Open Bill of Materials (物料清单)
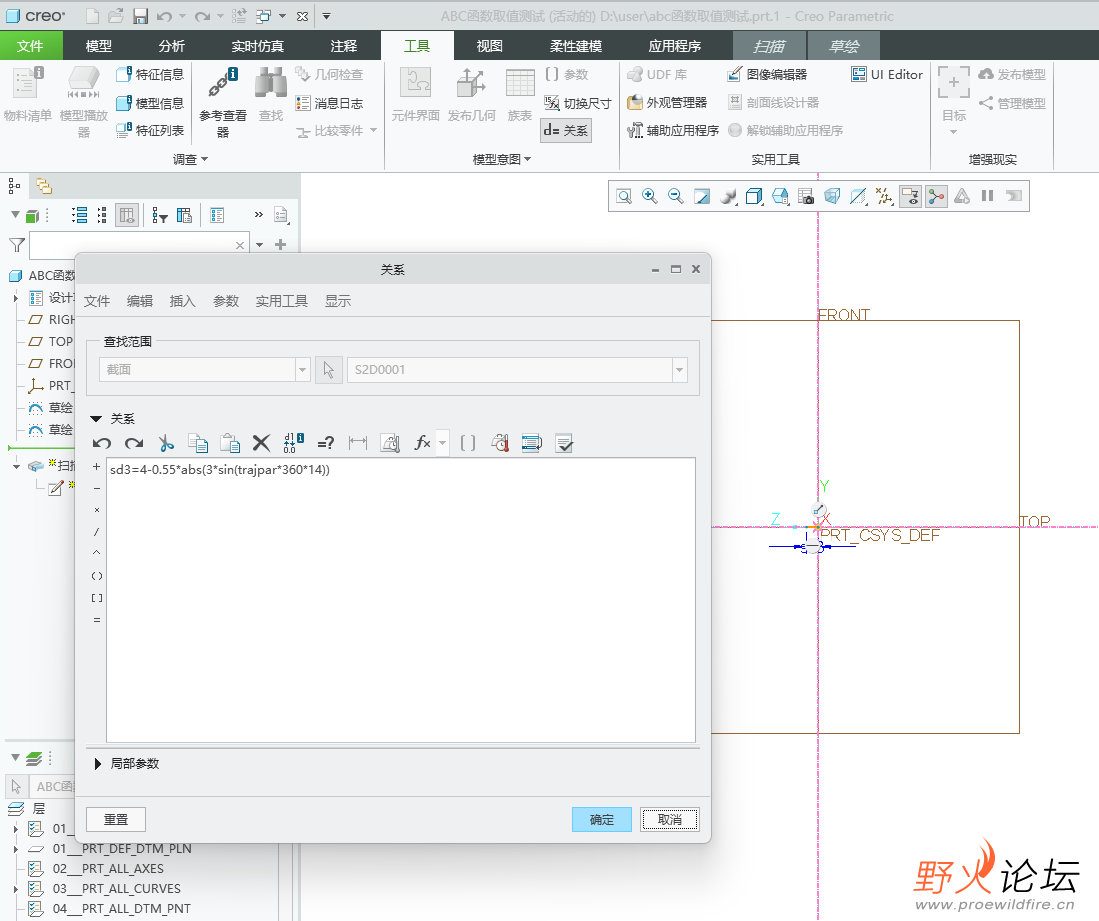The width and height of the screenshot is (1099, 921). (x=27, y=95)
